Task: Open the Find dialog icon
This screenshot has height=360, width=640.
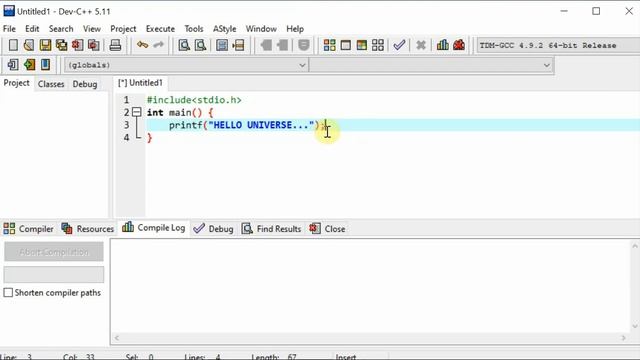Action: pyautogui.click(x=184, y=45)
